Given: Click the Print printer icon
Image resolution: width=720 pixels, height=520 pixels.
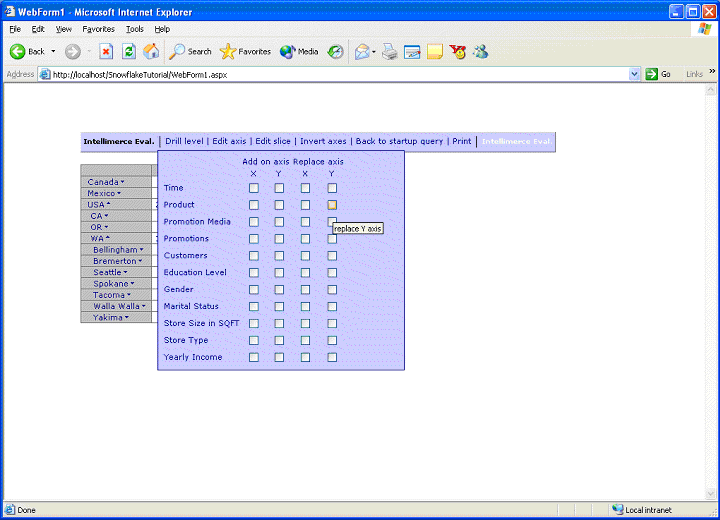Looking at the screenshot, I should tap(390, 51).
